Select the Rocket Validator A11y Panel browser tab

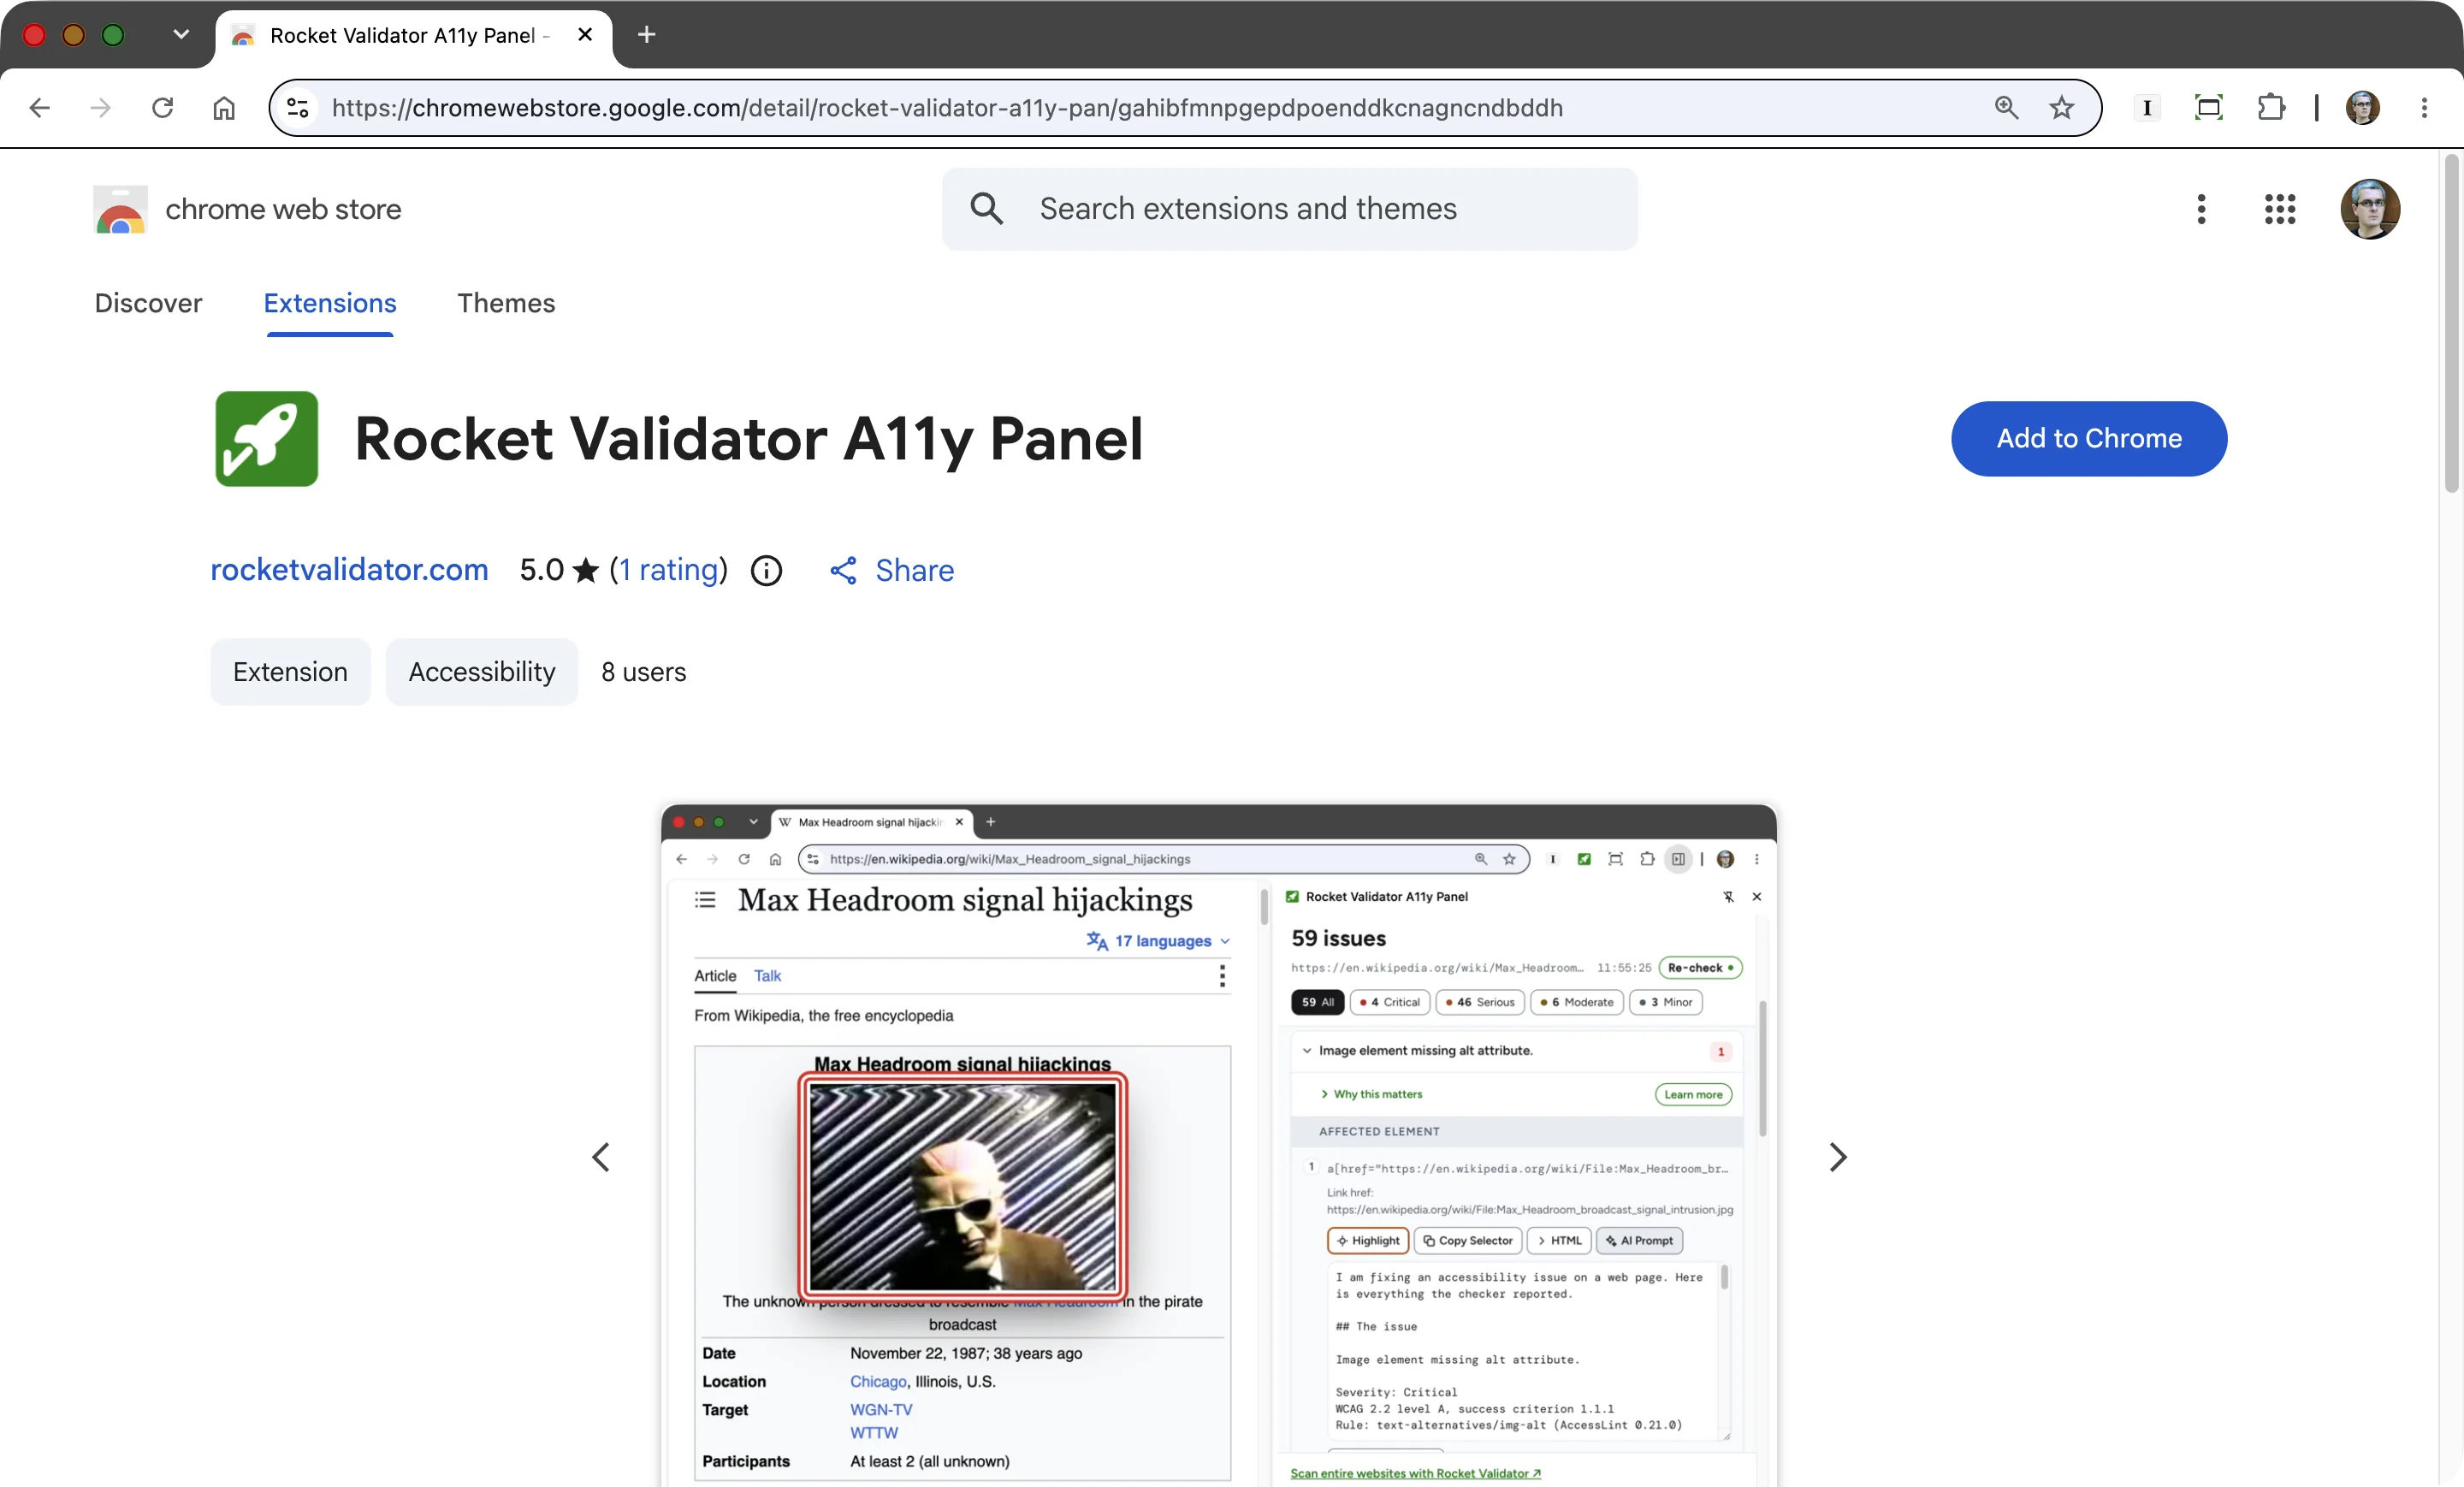pos(413,36)
